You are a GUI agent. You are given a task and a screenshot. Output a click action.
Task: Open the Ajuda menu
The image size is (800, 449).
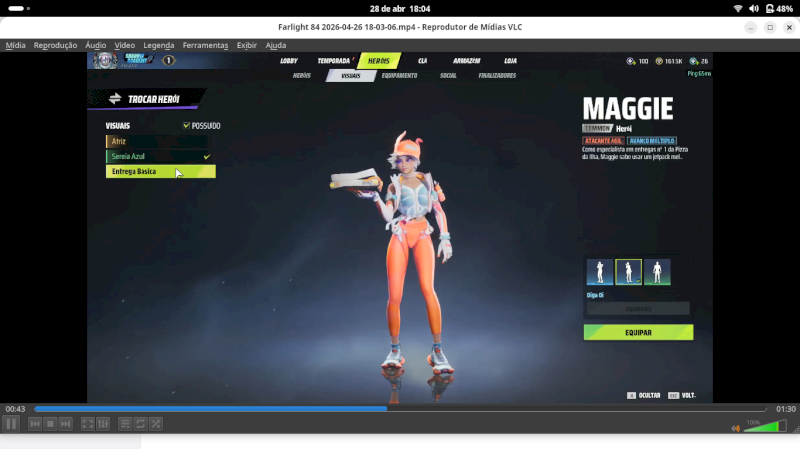[x=276, y=45]
